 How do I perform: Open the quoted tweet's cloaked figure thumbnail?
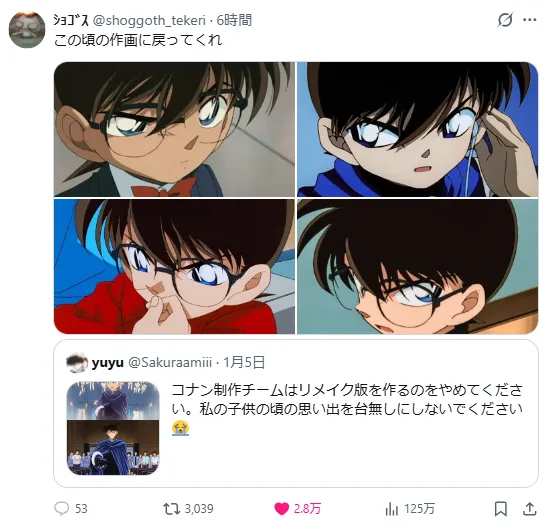[x=113, y=428]
